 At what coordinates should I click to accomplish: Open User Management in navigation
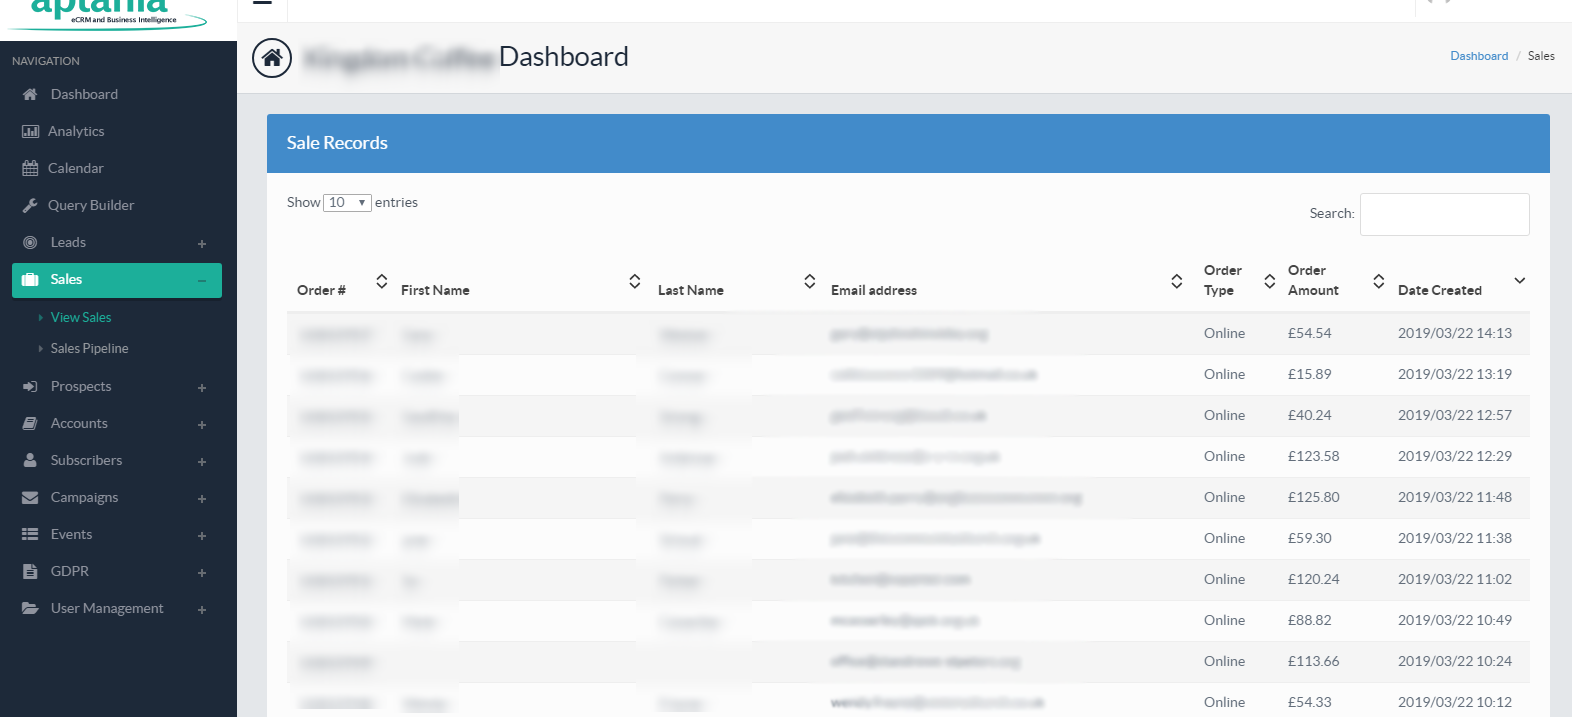click(x=106, y=608)
